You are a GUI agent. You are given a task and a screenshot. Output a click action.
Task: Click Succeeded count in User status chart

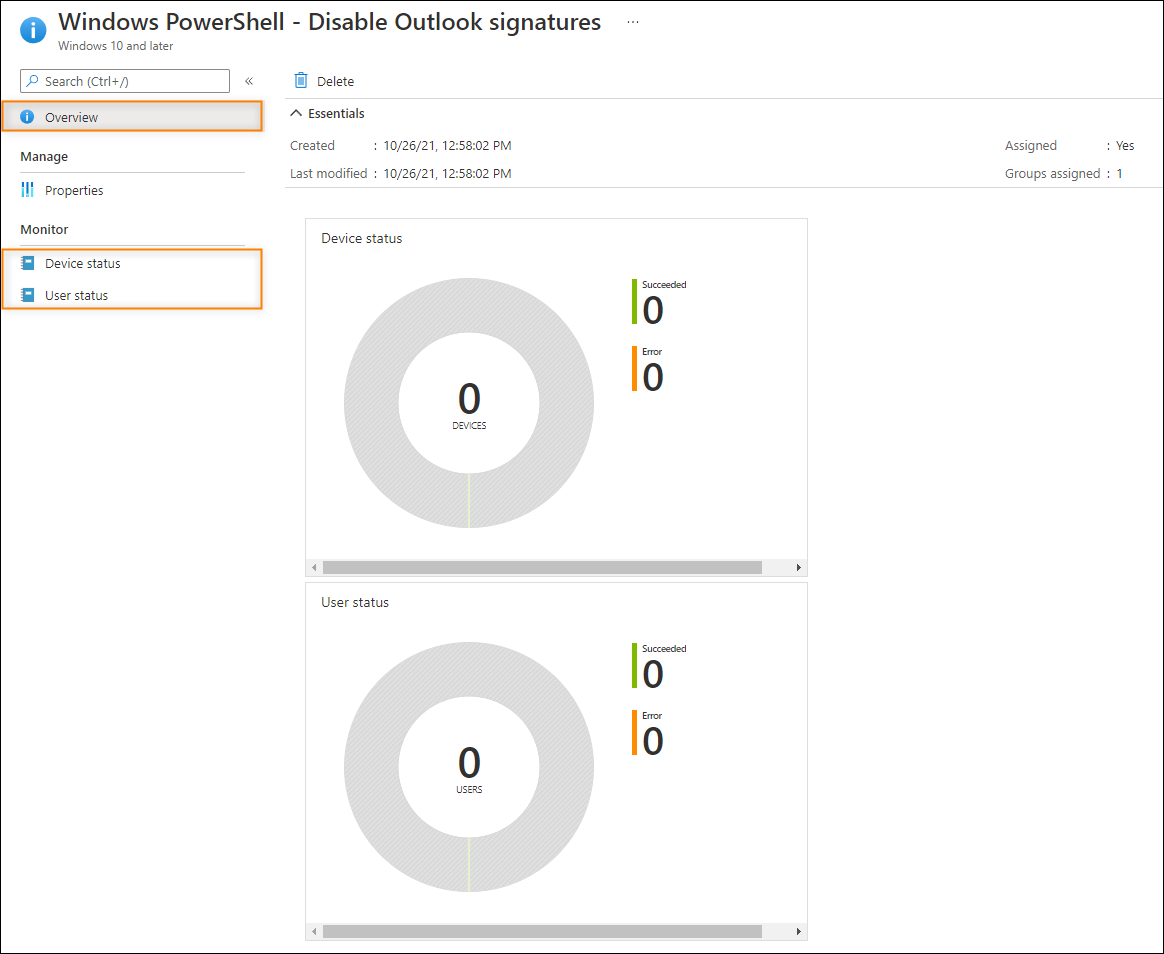click(653, 674)
